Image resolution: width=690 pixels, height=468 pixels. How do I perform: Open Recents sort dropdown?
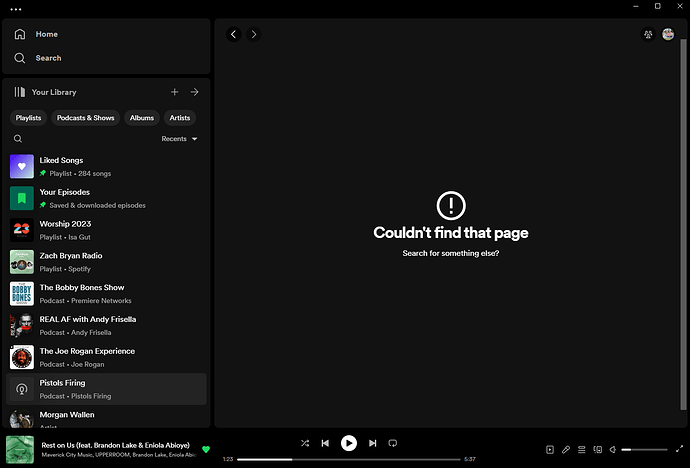179,139
